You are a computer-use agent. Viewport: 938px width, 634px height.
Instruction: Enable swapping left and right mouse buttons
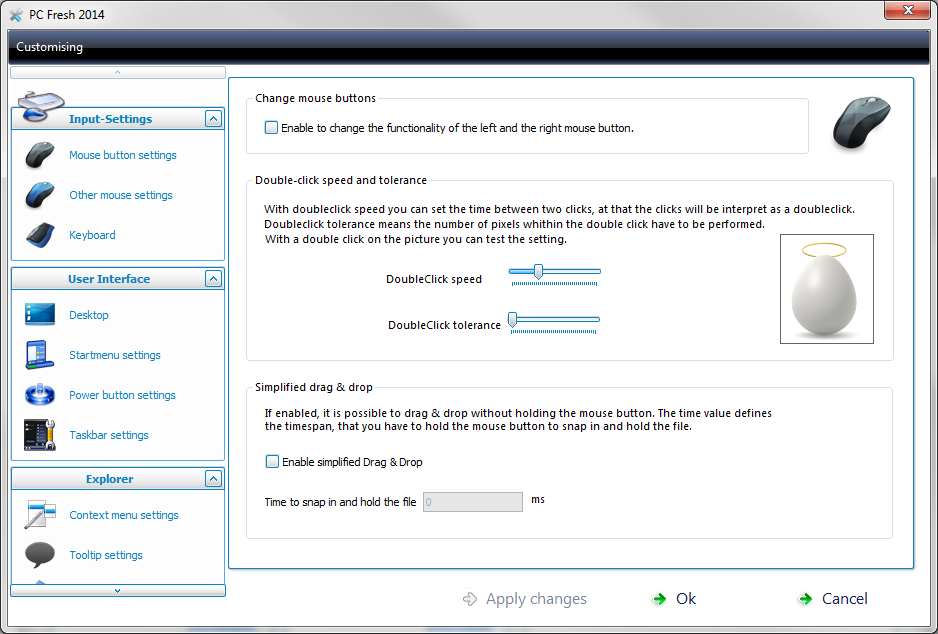(x=271, y=127)
